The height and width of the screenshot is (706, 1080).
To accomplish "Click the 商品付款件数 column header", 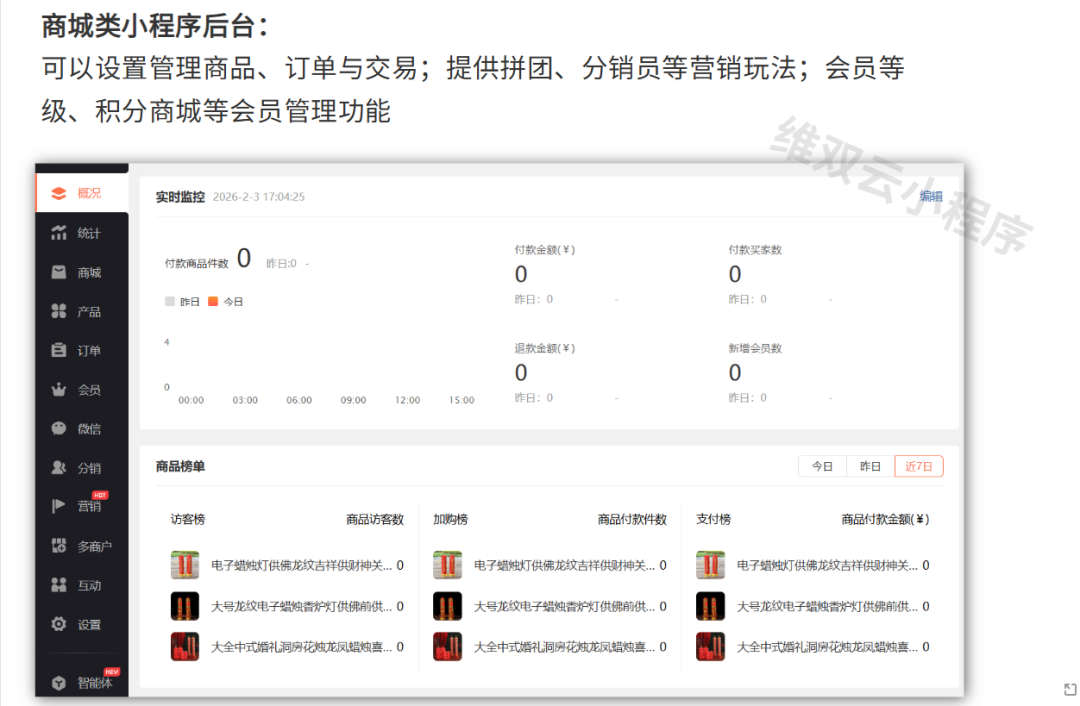I will coord(632,519).
